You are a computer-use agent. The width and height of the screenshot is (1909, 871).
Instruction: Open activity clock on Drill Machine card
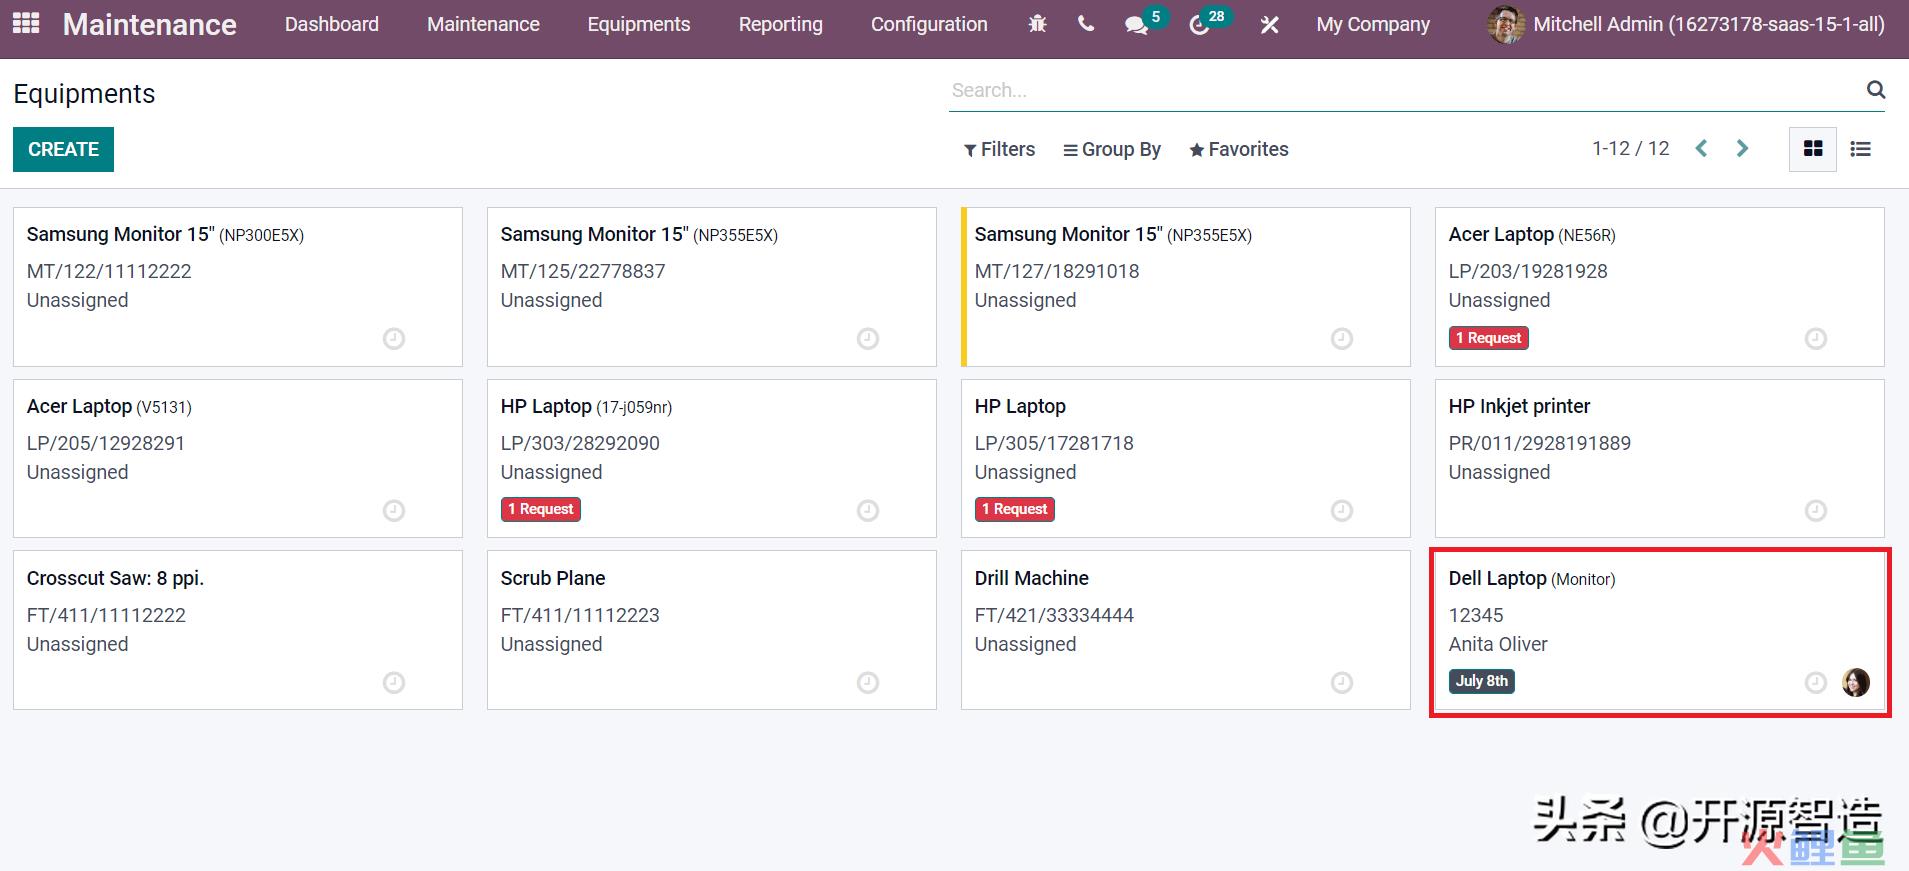coord(1342,683)
